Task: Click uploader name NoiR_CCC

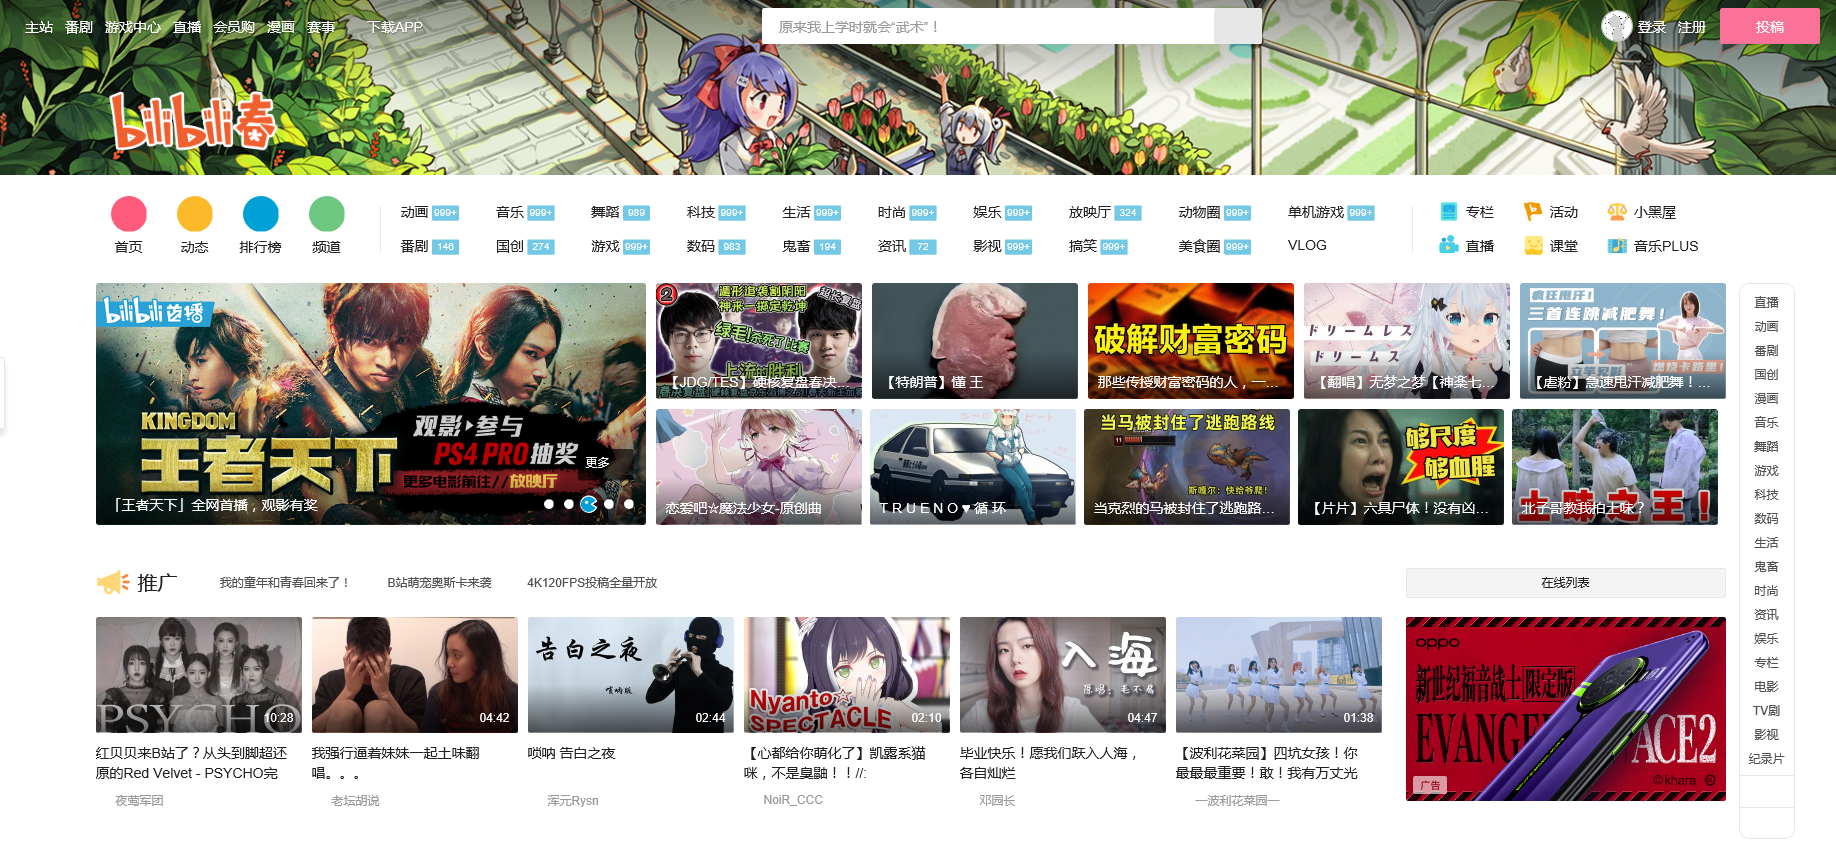Action: [793, 800]
